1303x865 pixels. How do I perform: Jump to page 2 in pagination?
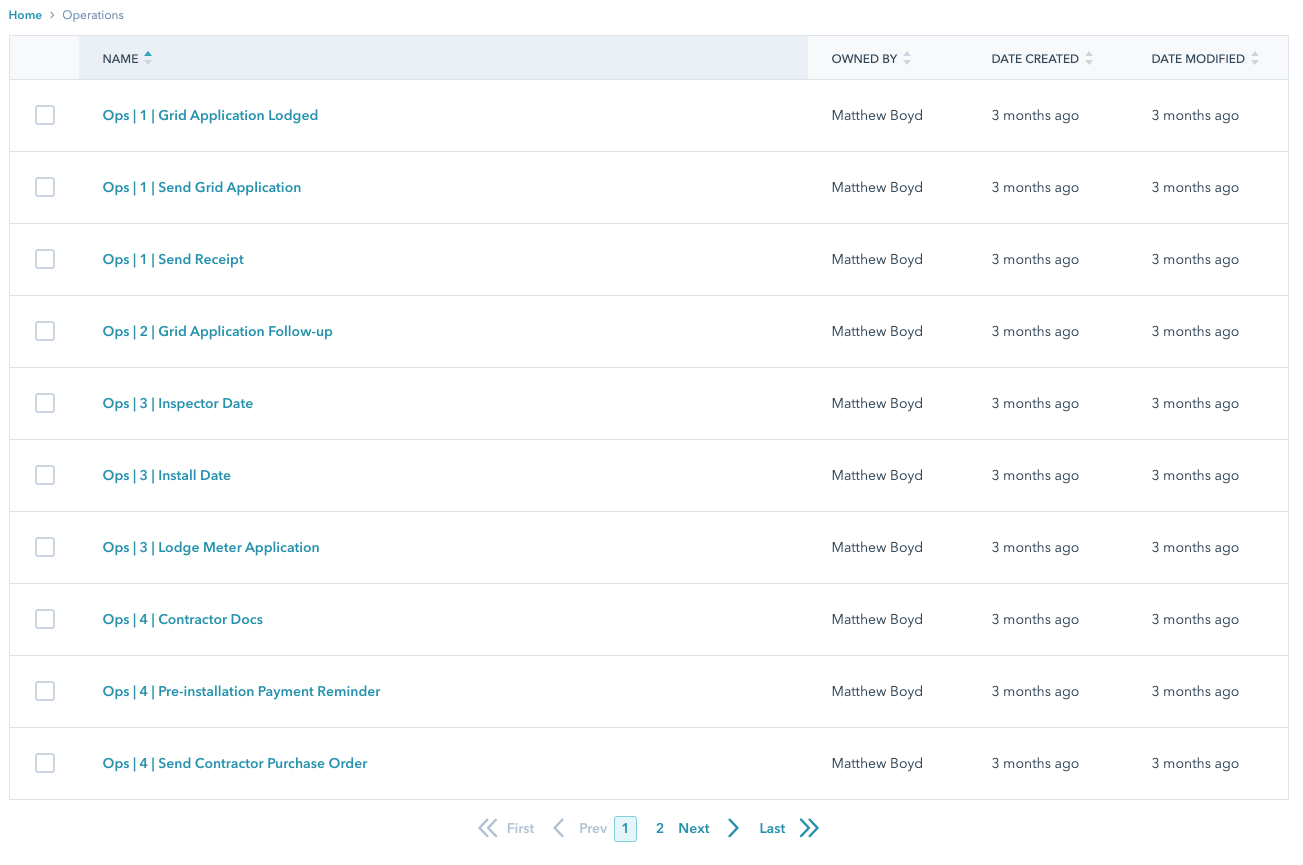[x=660, y=828]
